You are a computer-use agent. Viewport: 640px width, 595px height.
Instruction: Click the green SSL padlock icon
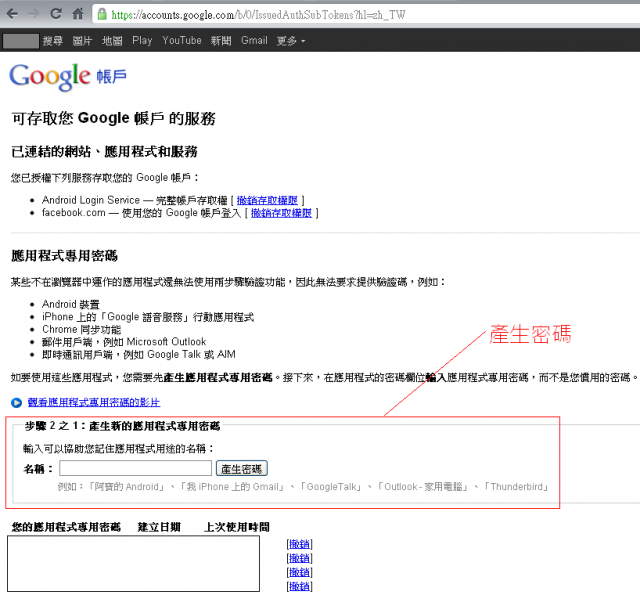point(102,15)
